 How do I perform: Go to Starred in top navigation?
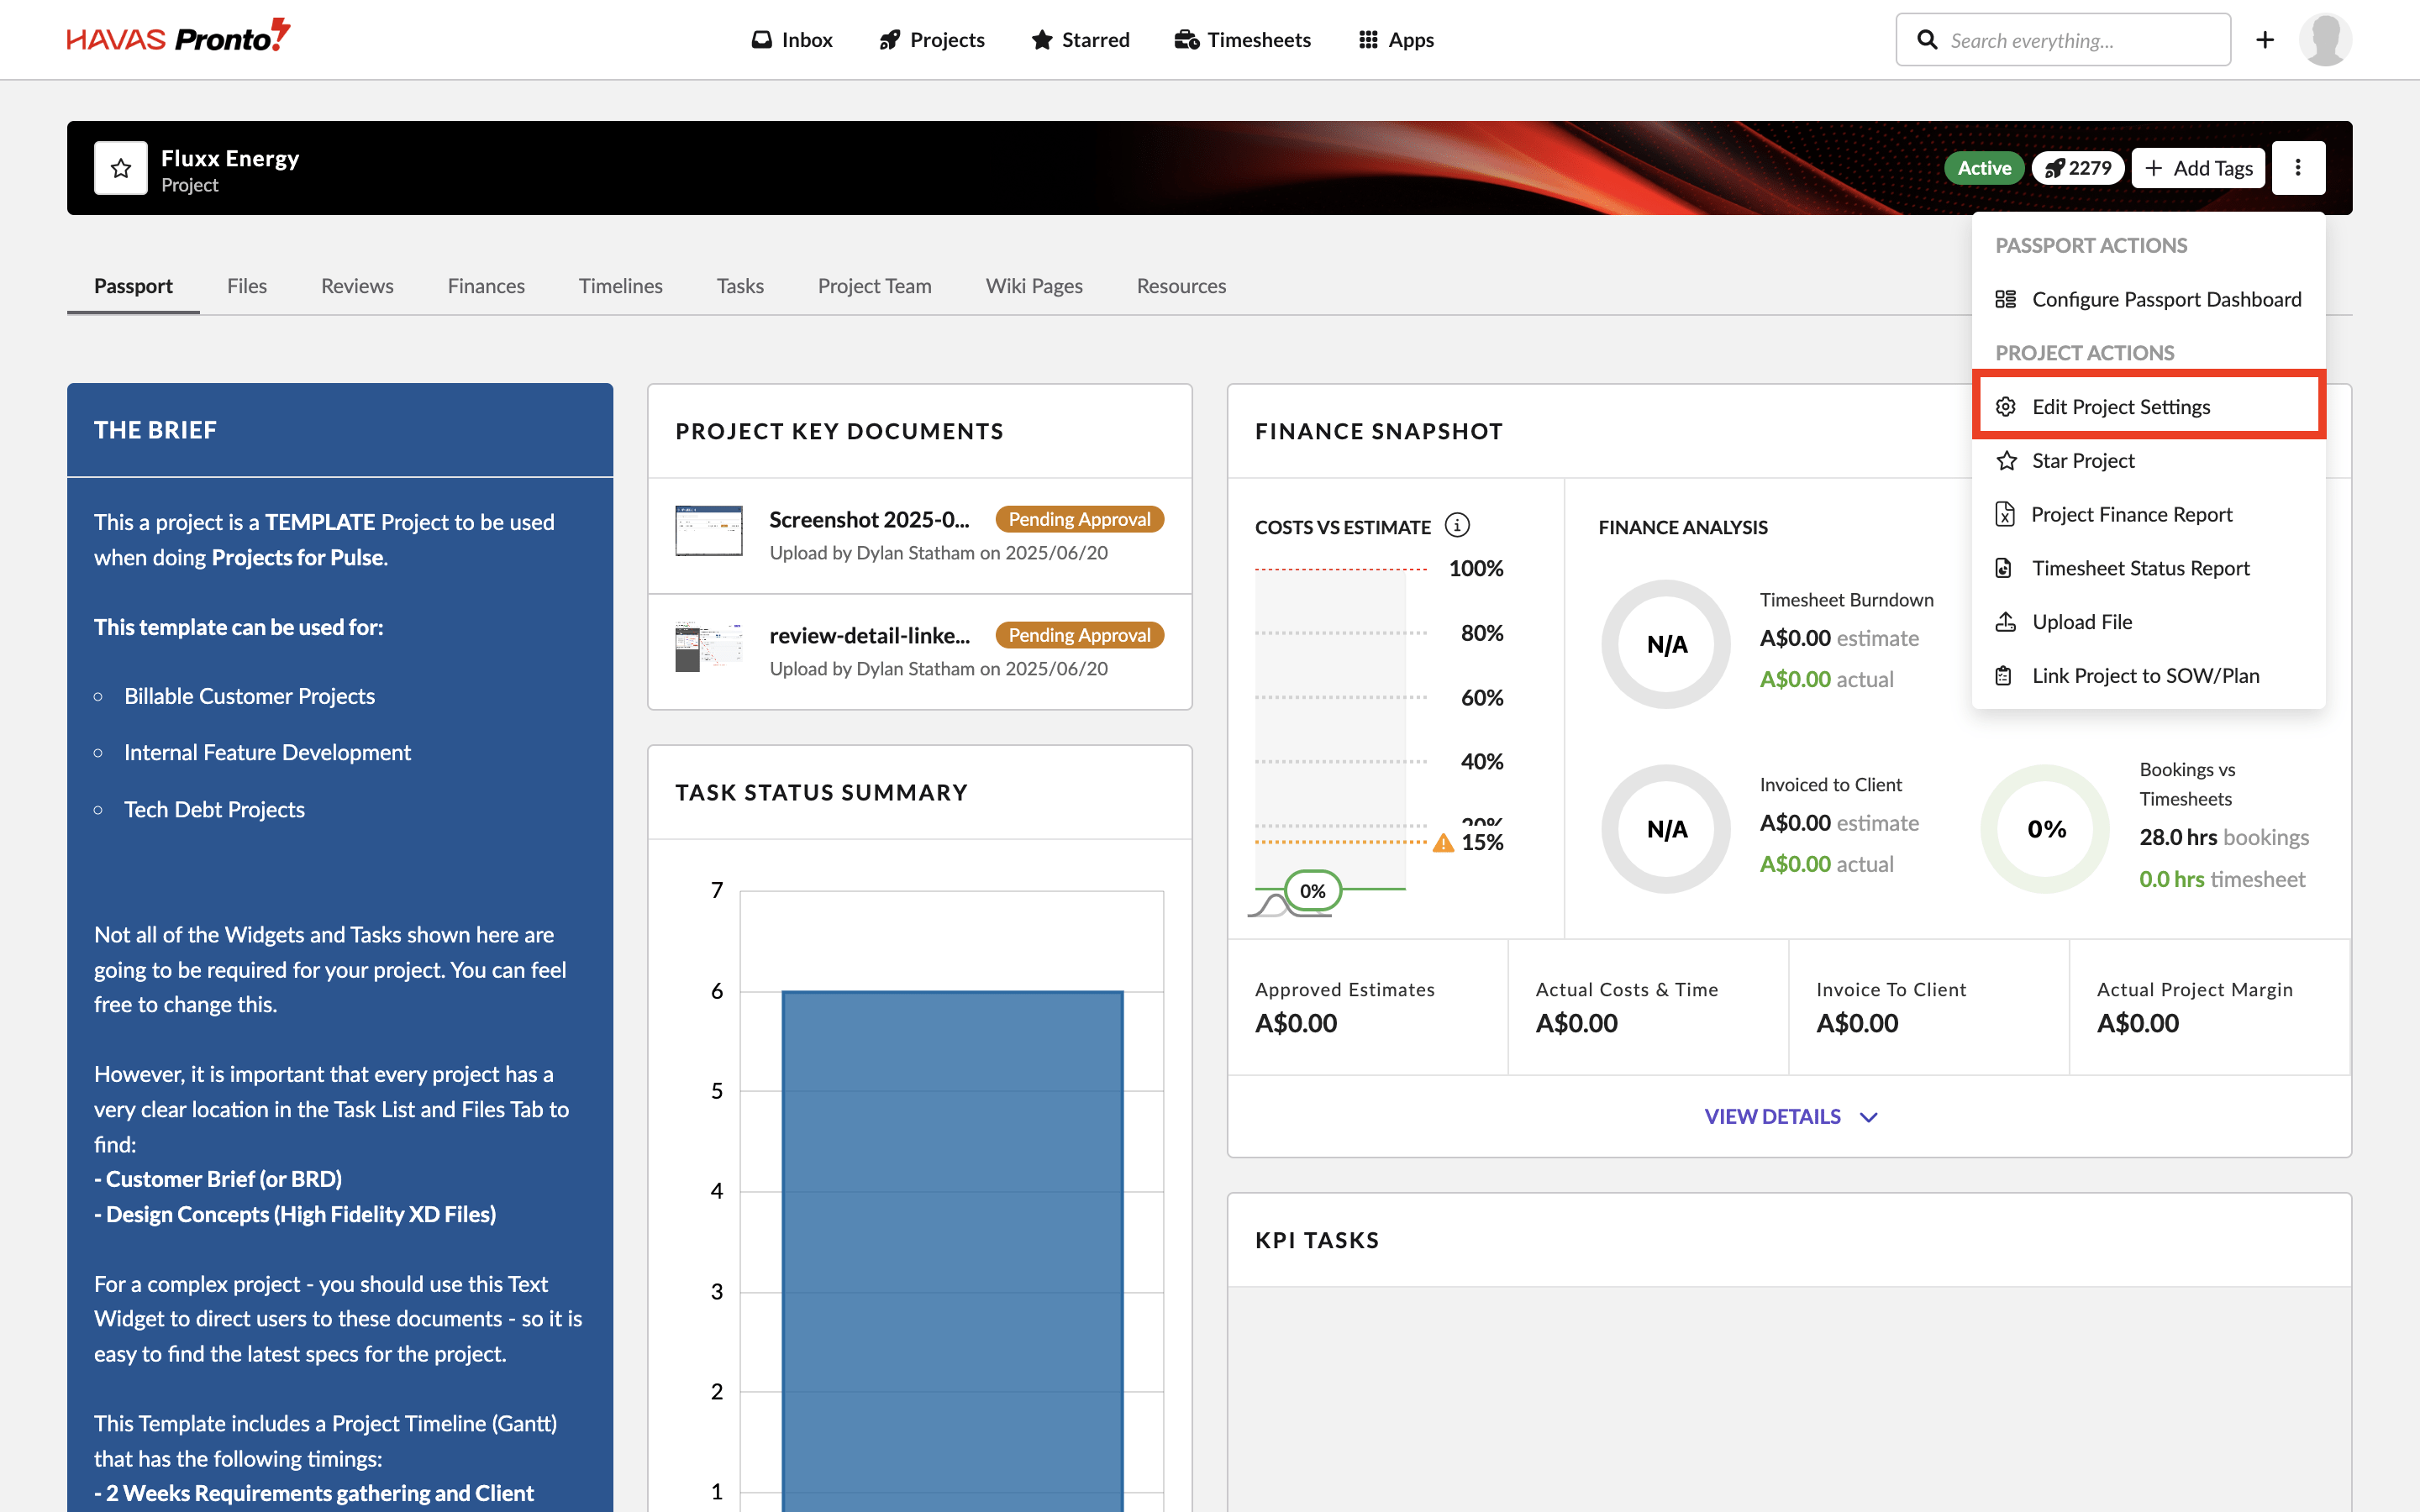(x=1080, y=40)
